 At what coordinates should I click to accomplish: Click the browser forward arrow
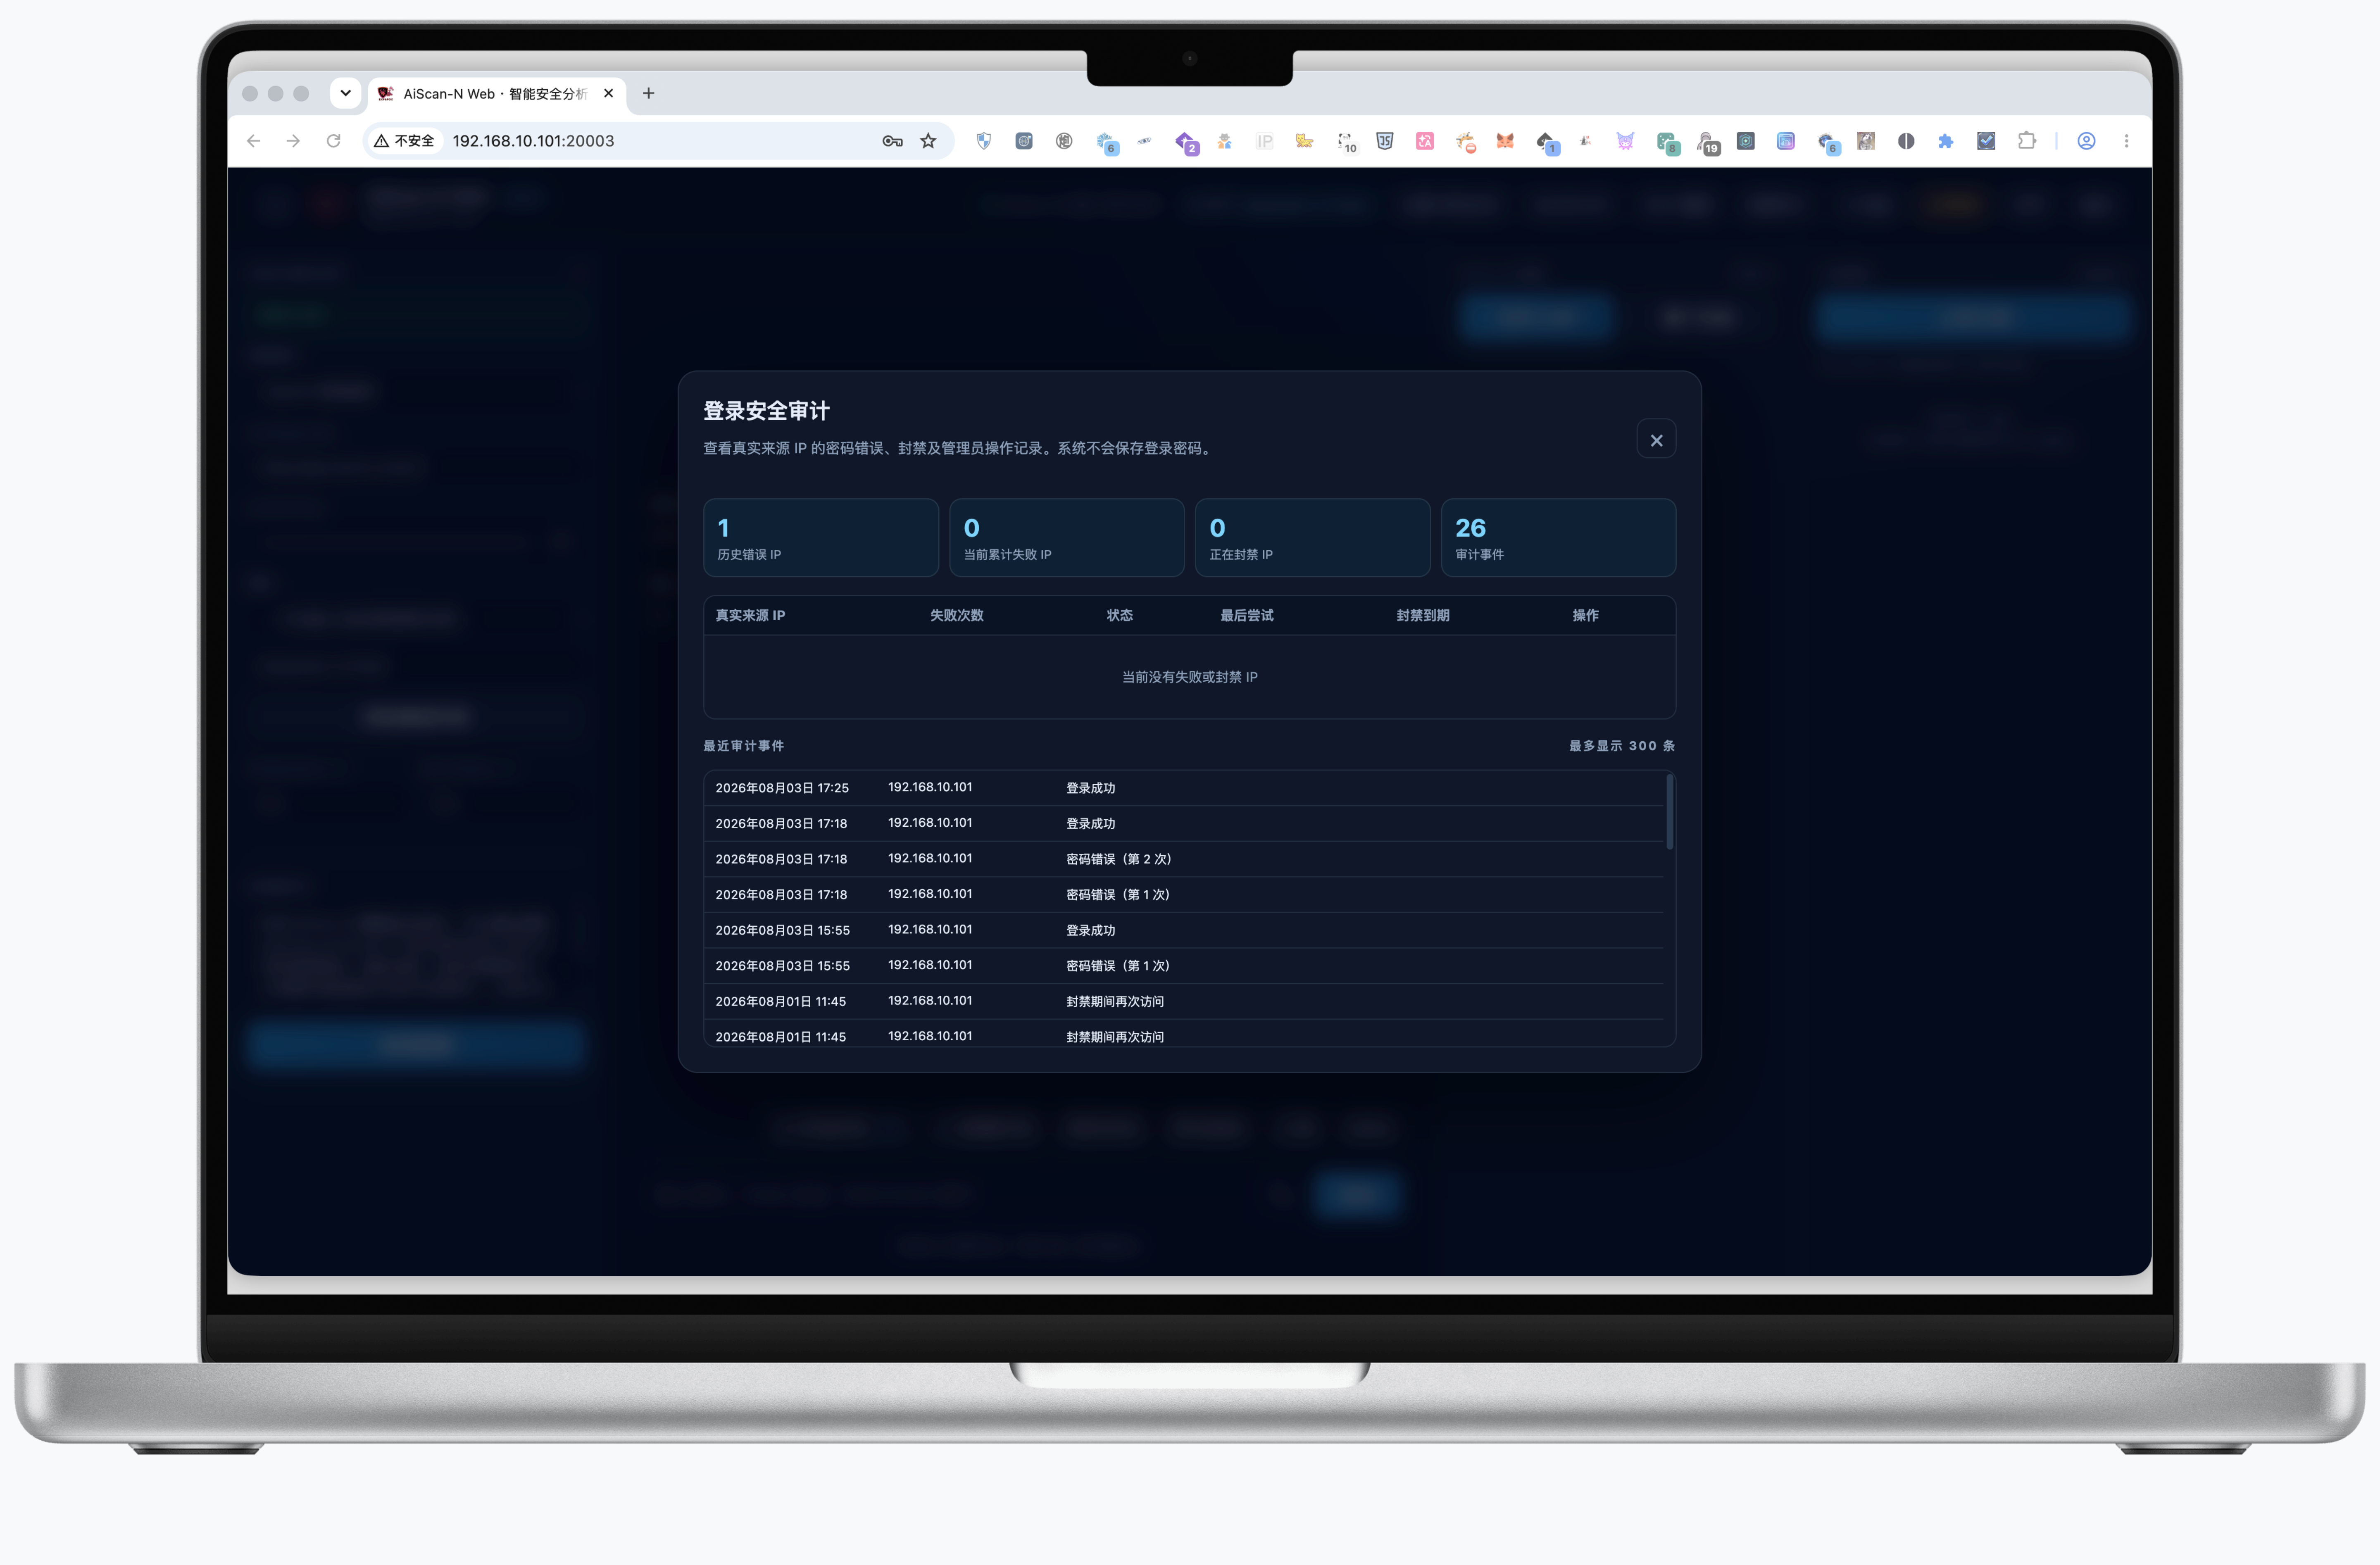coord(293,141)
